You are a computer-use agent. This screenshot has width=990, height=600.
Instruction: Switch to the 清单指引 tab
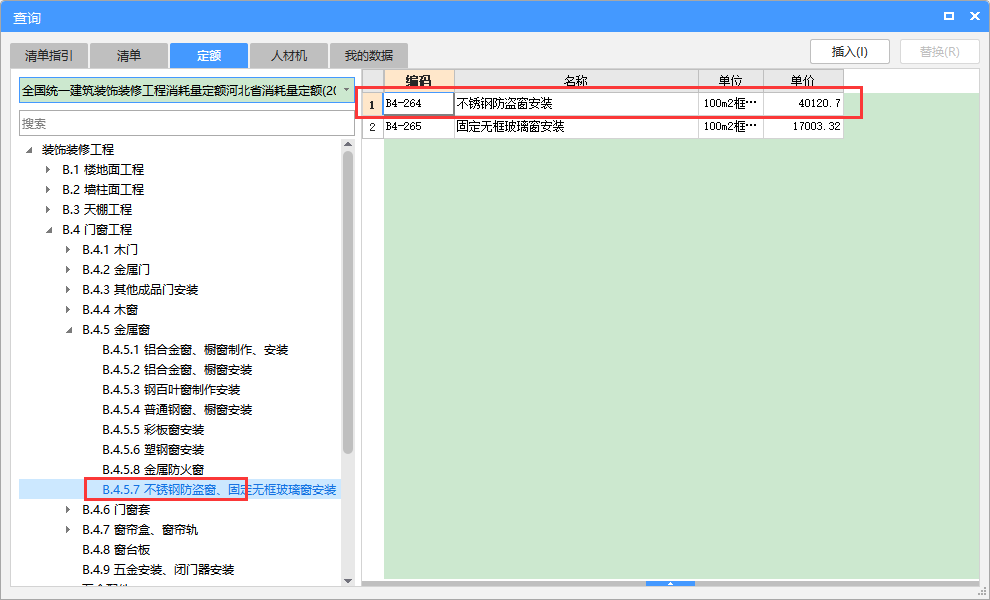(48, 55)
